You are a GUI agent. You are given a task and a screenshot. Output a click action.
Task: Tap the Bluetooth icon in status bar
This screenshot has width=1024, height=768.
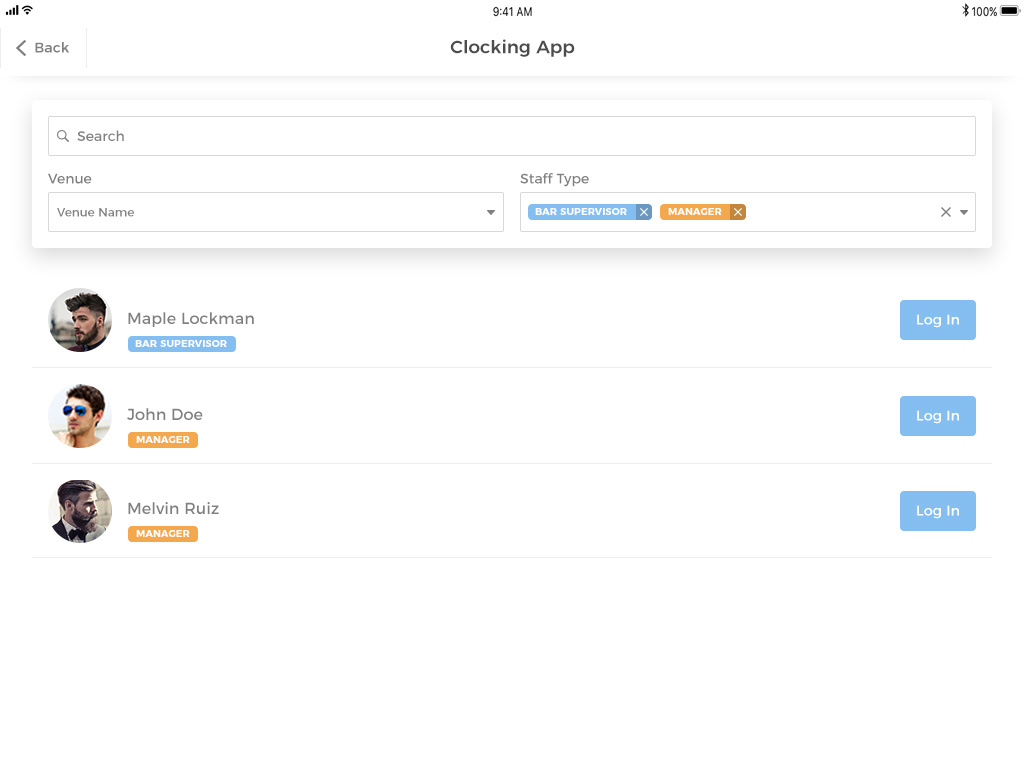pos(965,11)
